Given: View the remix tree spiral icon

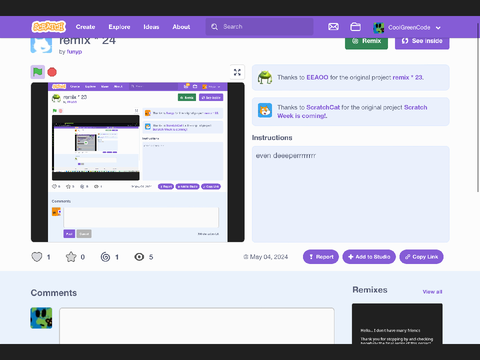Looking at the screenshot, I should pos(105,257).
